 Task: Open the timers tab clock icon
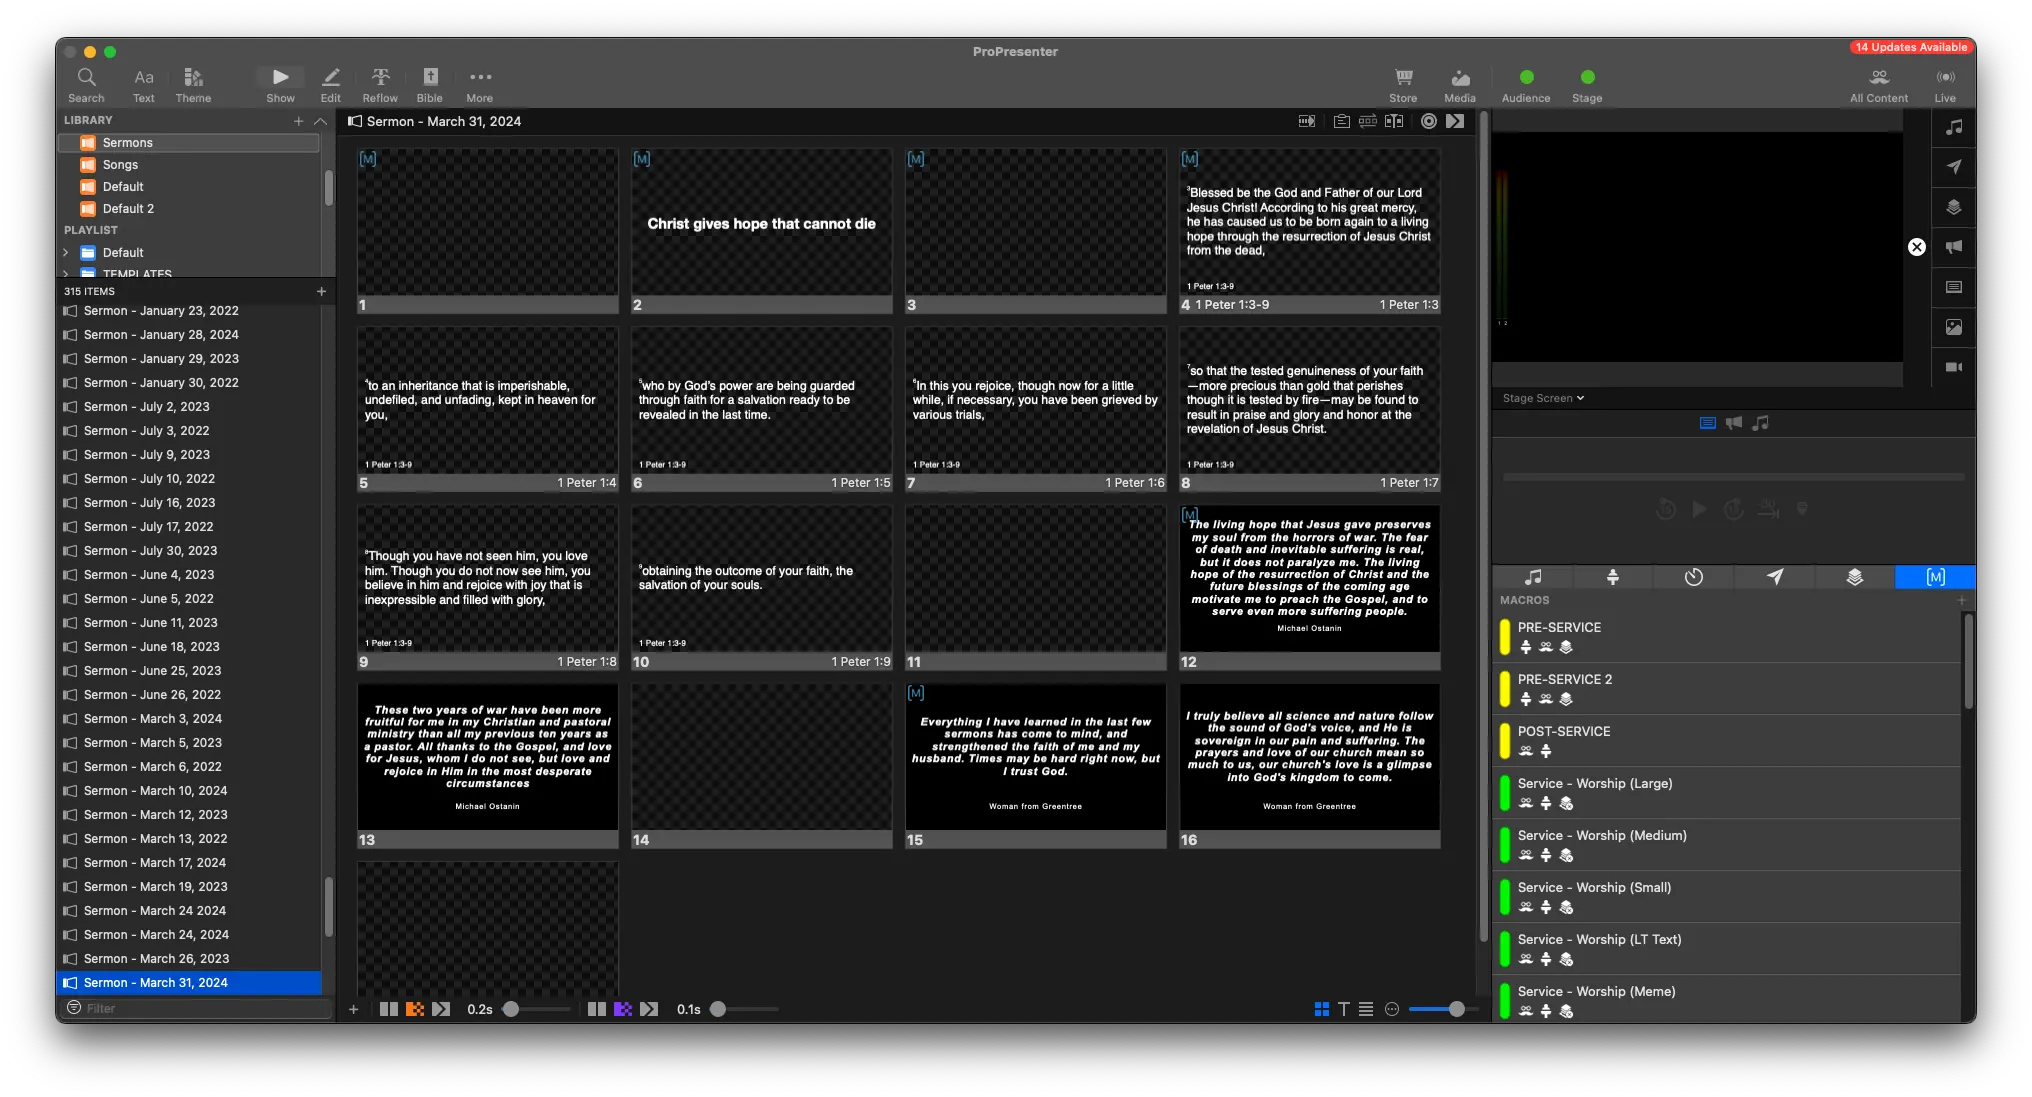click(x=1693, y=577)
